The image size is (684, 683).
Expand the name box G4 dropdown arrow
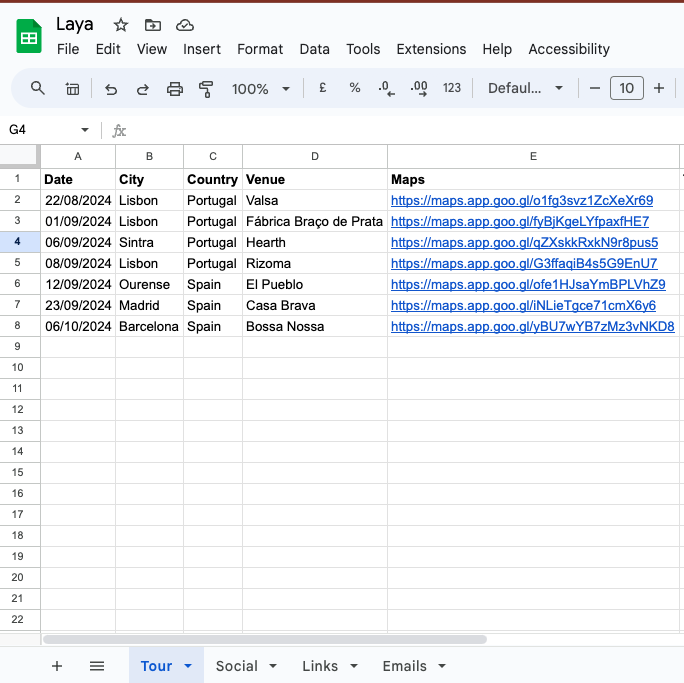point(85,130)
